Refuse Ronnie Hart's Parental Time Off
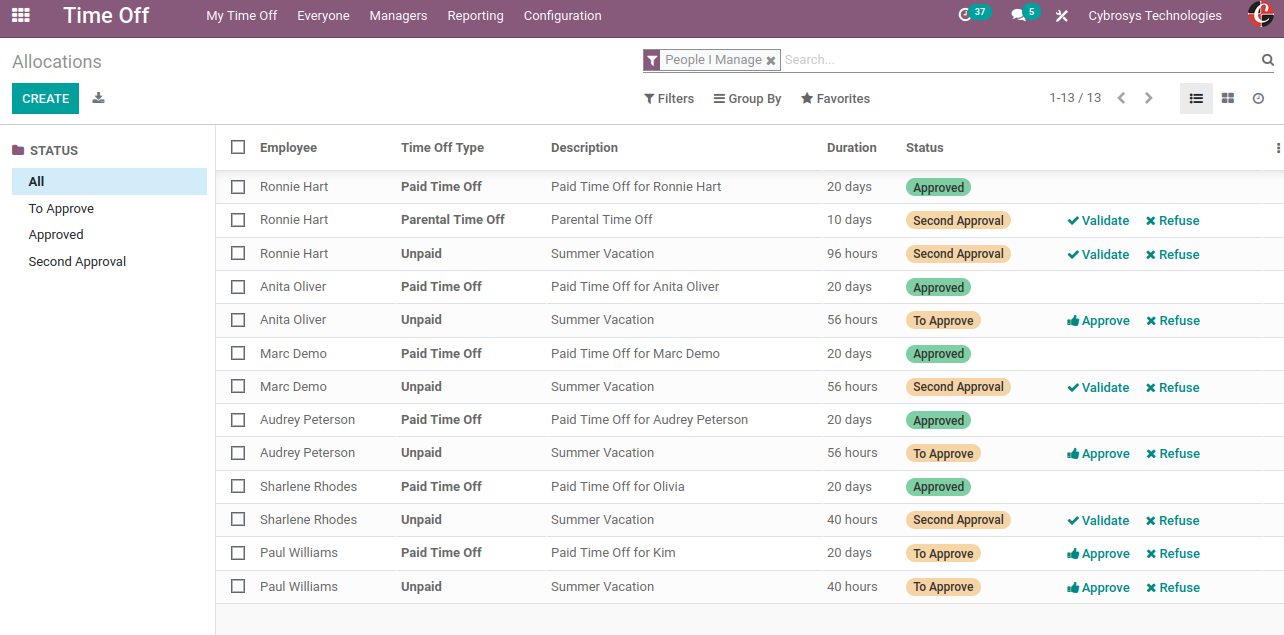This screenshot has width=1284, height=635. [x=1172, y=221]
